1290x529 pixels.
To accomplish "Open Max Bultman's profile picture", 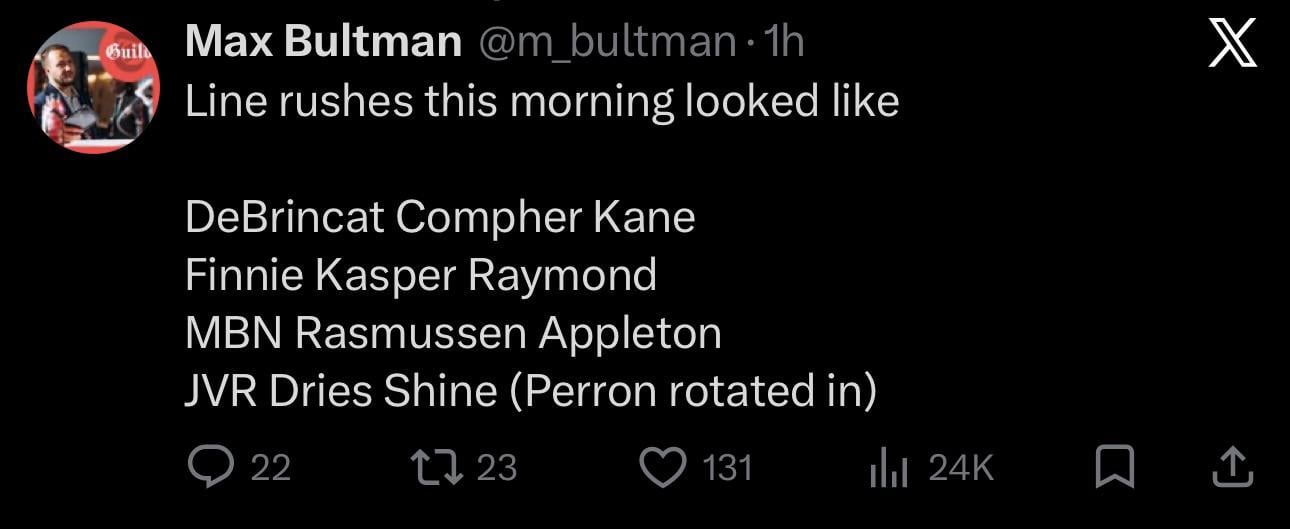I will [93, 86].
